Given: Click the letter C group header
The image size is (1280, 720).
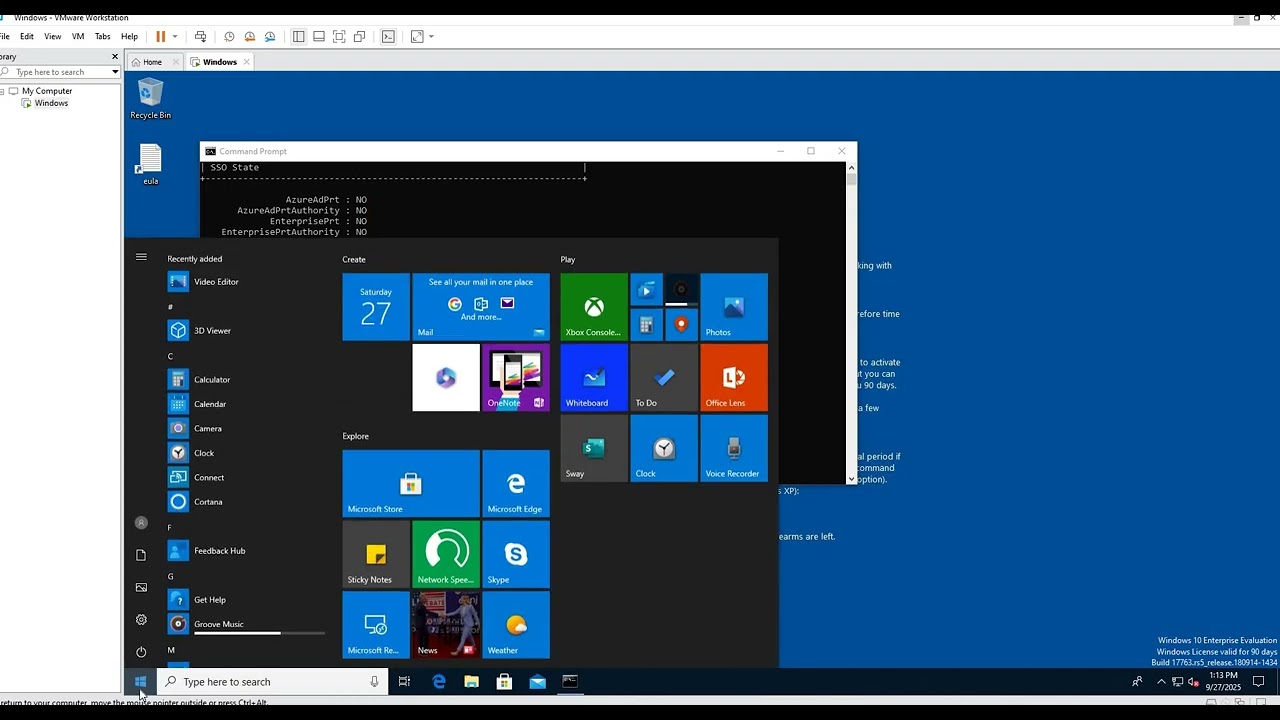Looking at the screenshot, I should (170, 356).
